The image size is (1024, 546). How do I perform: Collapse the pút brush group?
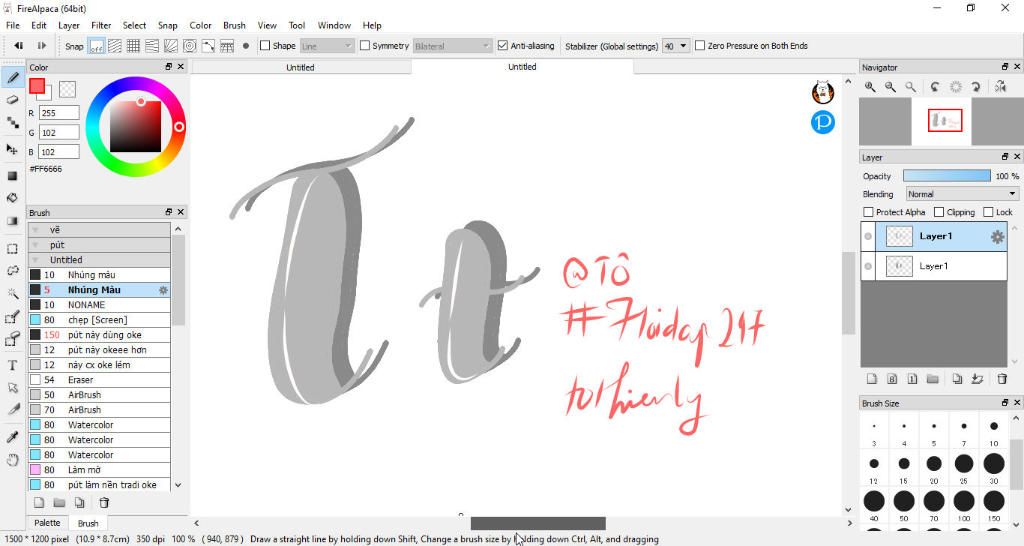35,245
